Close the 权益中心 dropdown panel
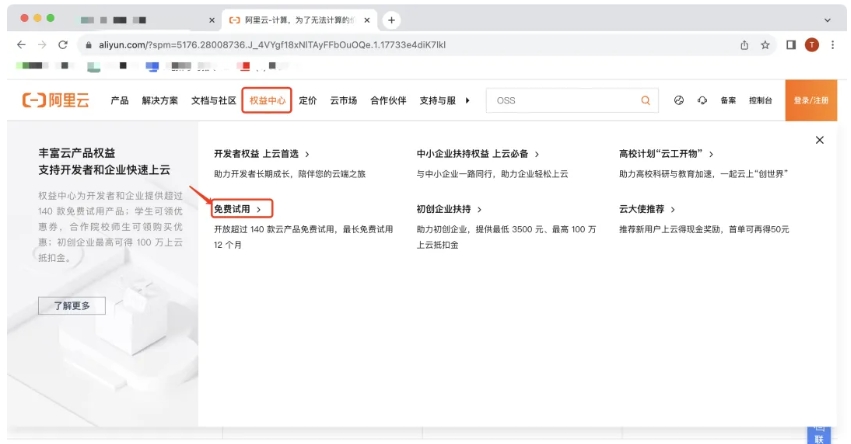The width and height of the screenshot is (851, 444). [820, 140]
